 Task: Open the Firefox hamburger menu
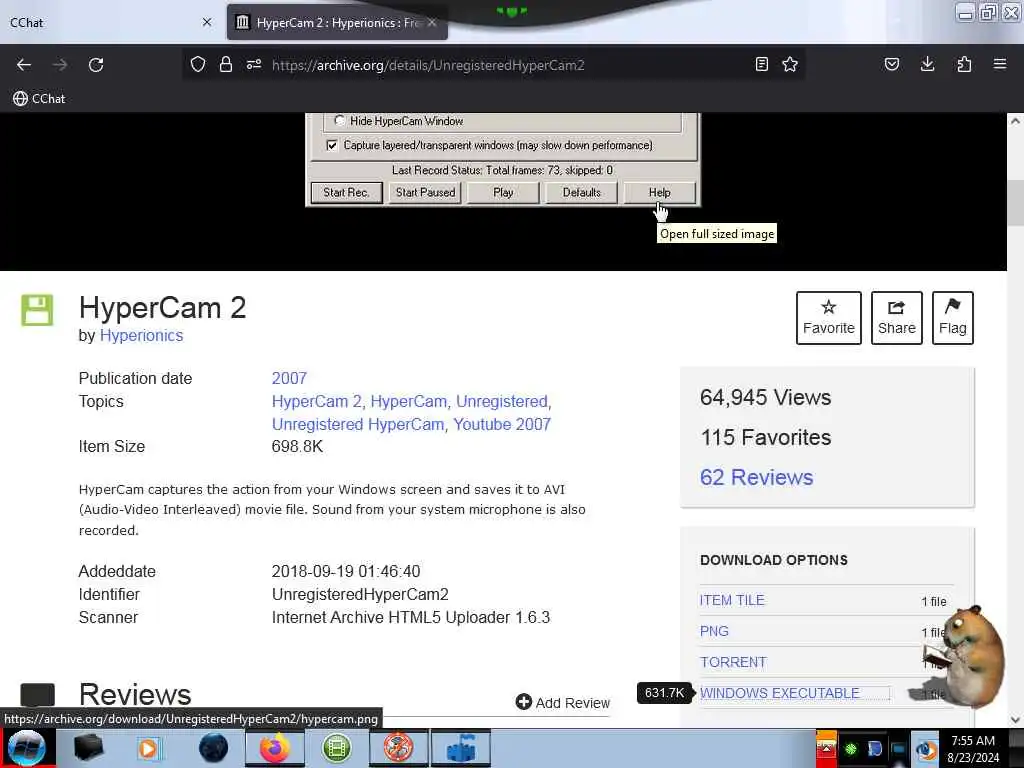pyautogui.click(x=1000, y=64)
